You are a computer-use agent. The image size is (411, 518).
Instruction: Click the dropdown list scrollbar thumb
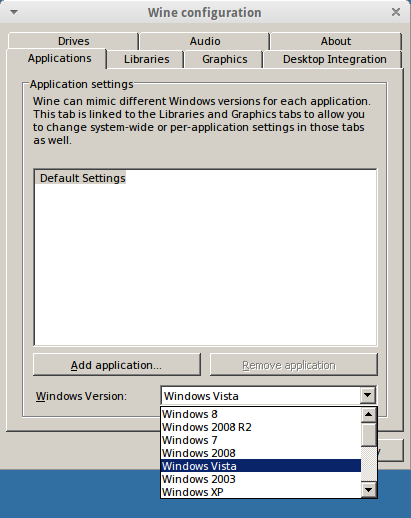(369, 434)
